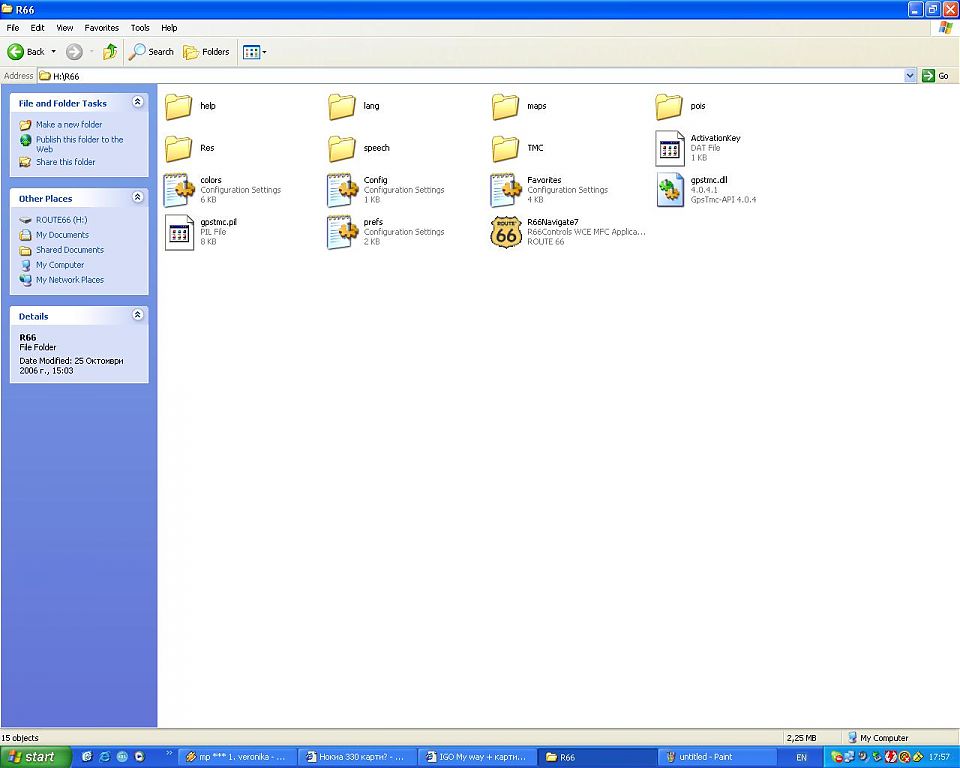This screenshot has height=768, width=960.
Task: Toggle the Folders tree pane
Action: [207, 52]
